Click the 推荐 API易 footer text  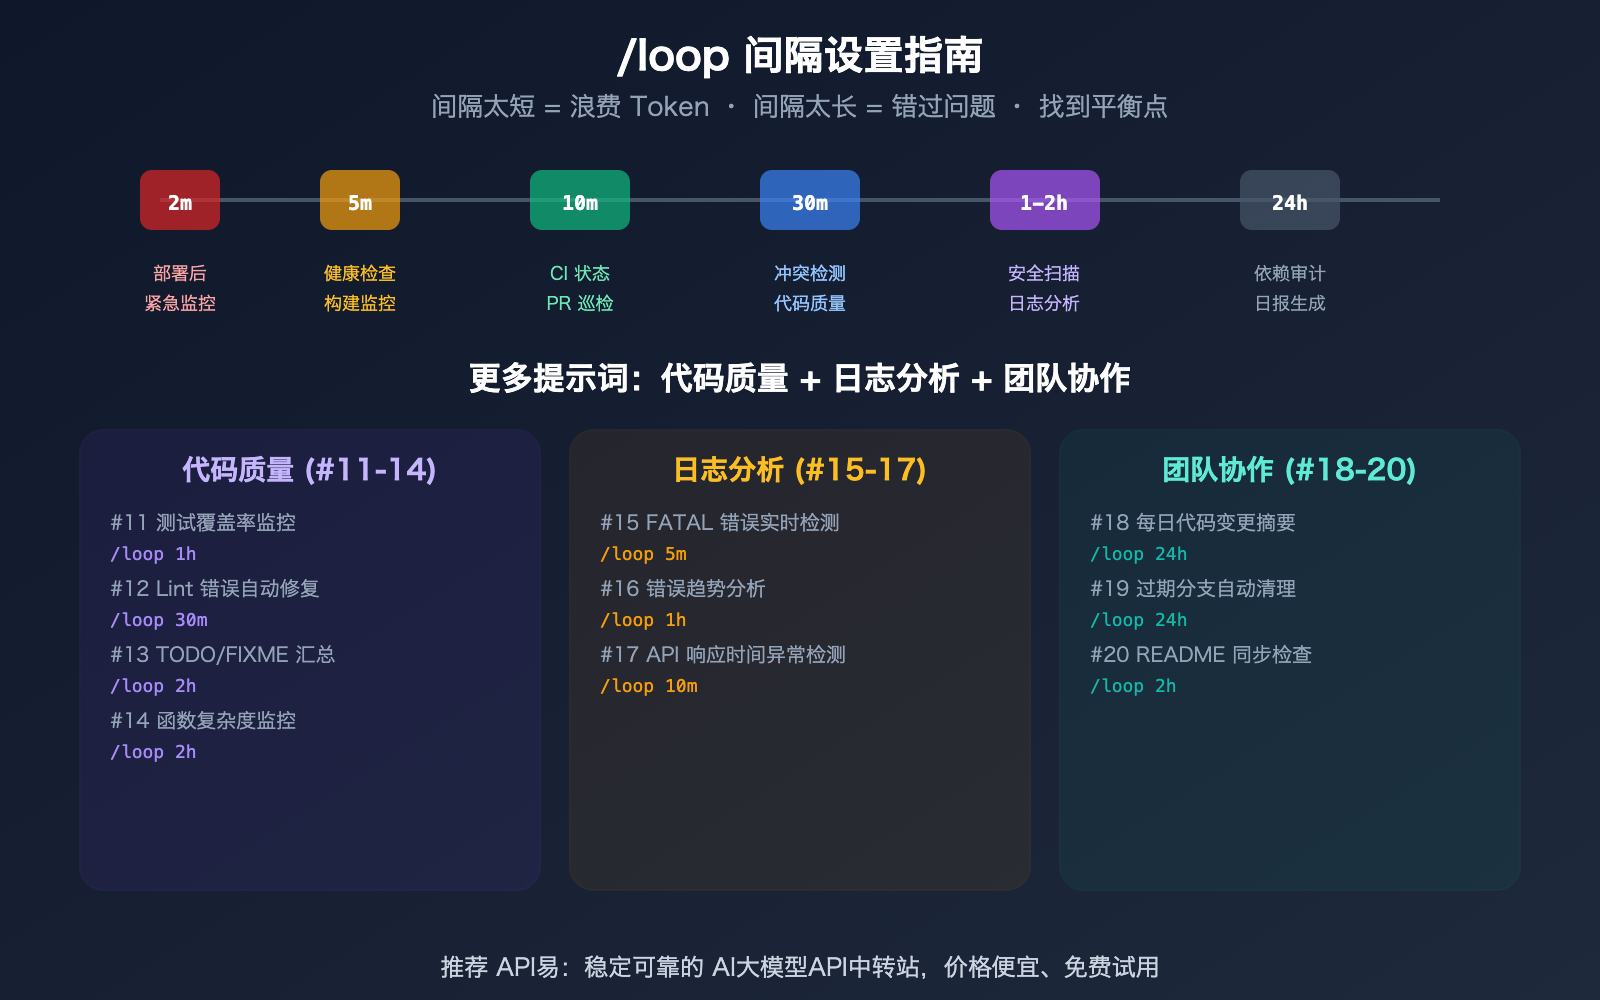[800, 967]
